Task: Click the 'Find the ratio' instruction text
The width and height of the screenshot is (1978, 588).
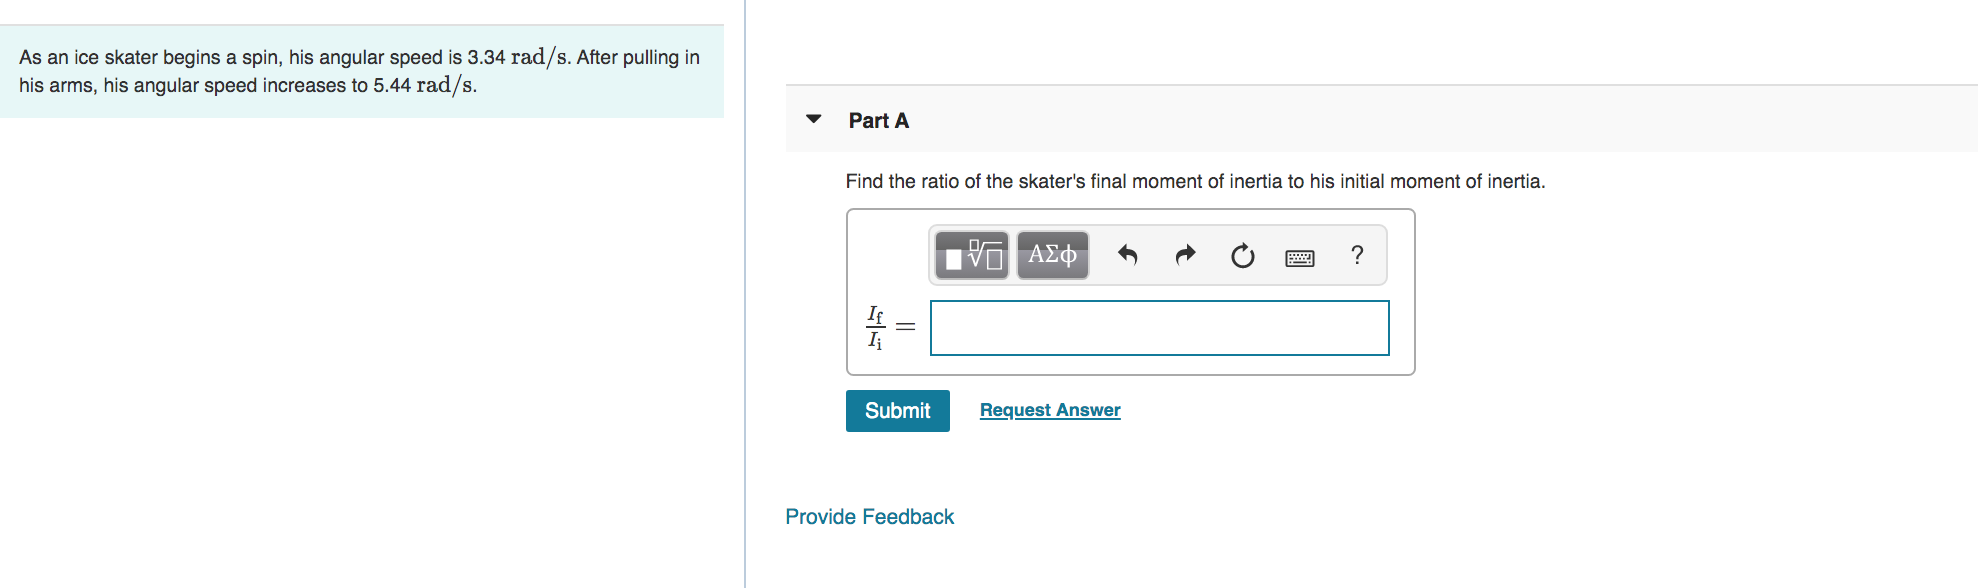Action: (1195, 181)
